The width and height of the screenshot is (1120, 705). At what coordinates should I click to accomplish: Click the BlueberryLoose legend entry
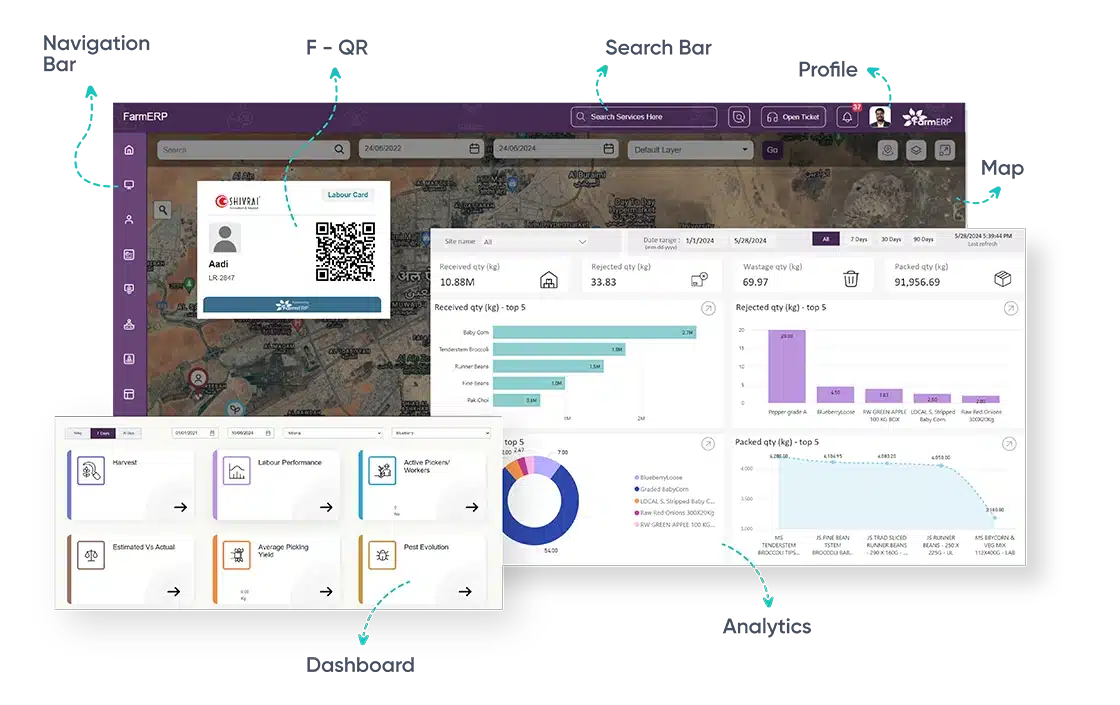point(659,477)
